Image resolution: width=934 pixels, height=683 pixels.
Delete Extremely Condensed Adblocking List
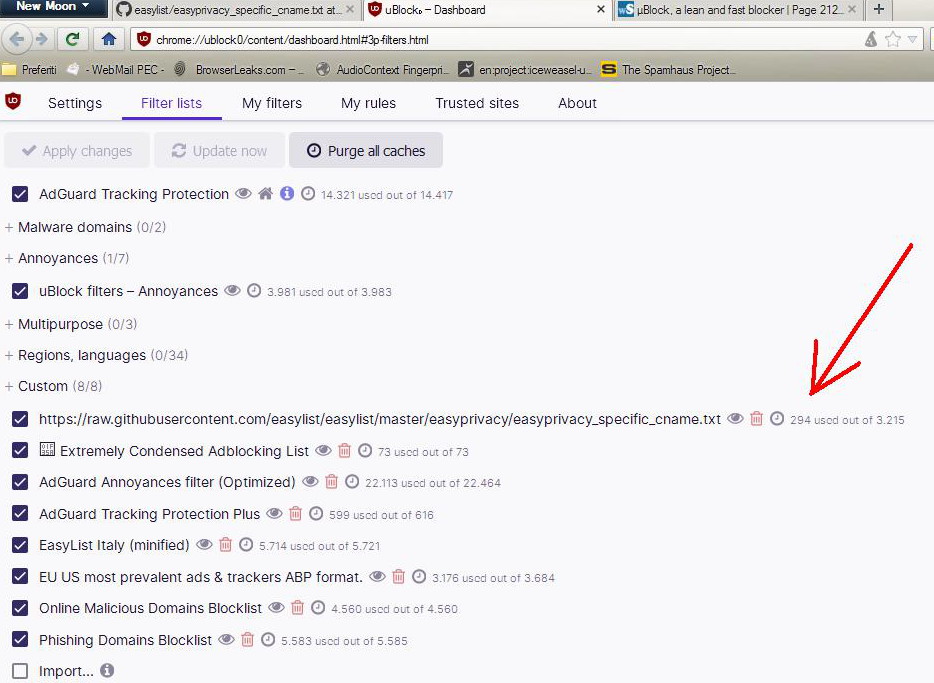(x=344, y=451)
